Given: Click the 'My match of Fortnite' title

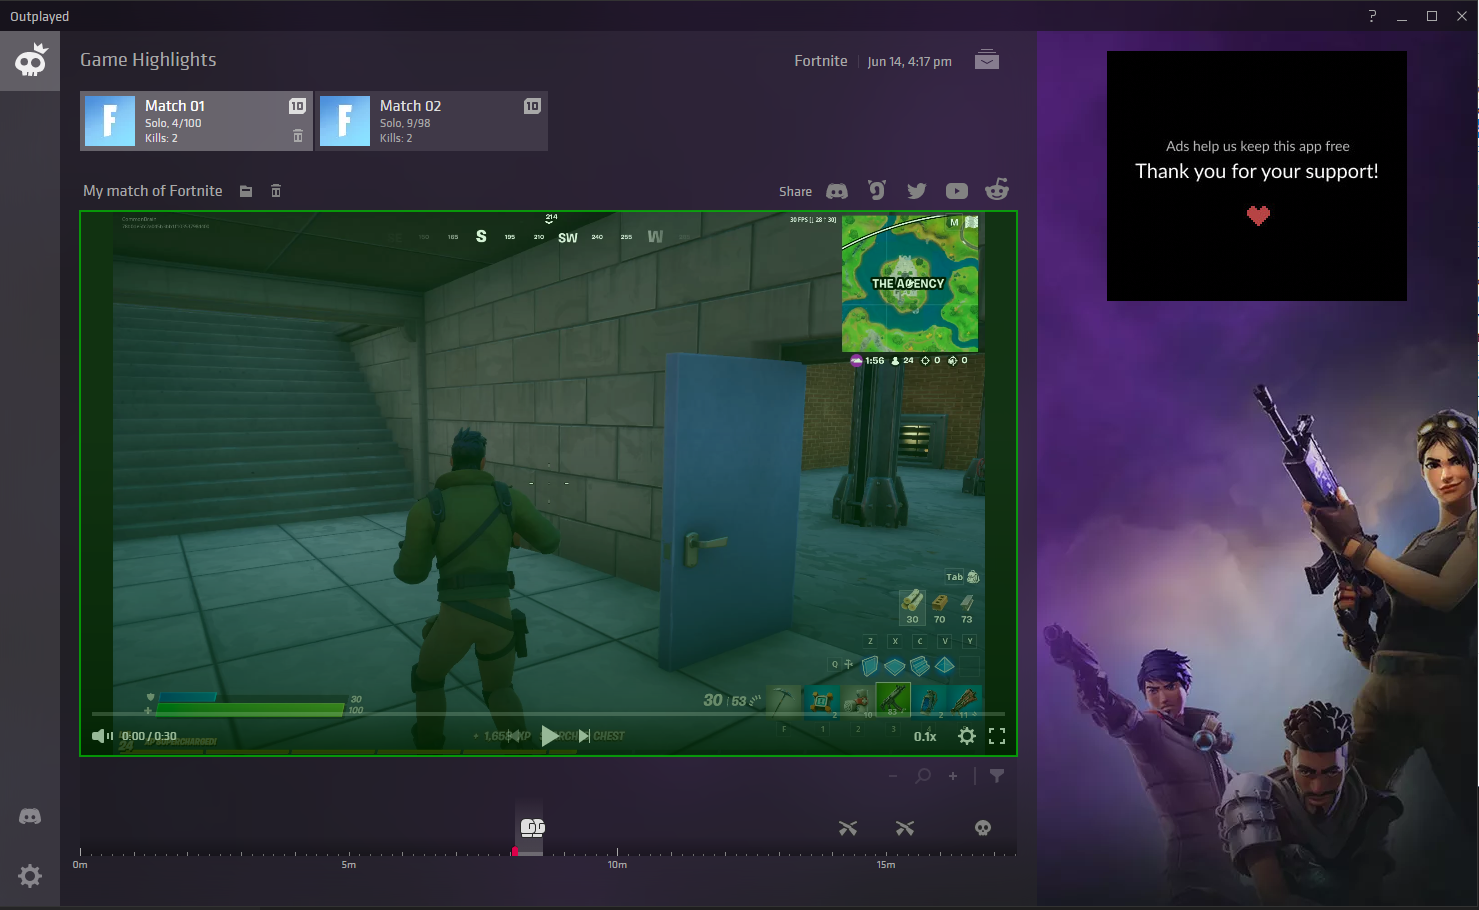Looking at the screenshot, I should tap(153, 191).
